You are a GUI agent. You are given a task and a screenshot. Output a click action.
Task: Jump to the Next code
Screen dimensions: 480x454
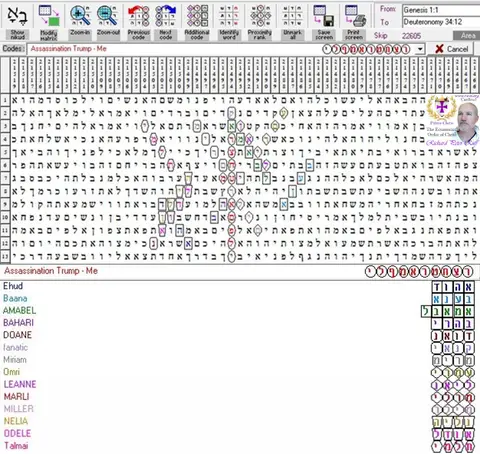[166, 21]
